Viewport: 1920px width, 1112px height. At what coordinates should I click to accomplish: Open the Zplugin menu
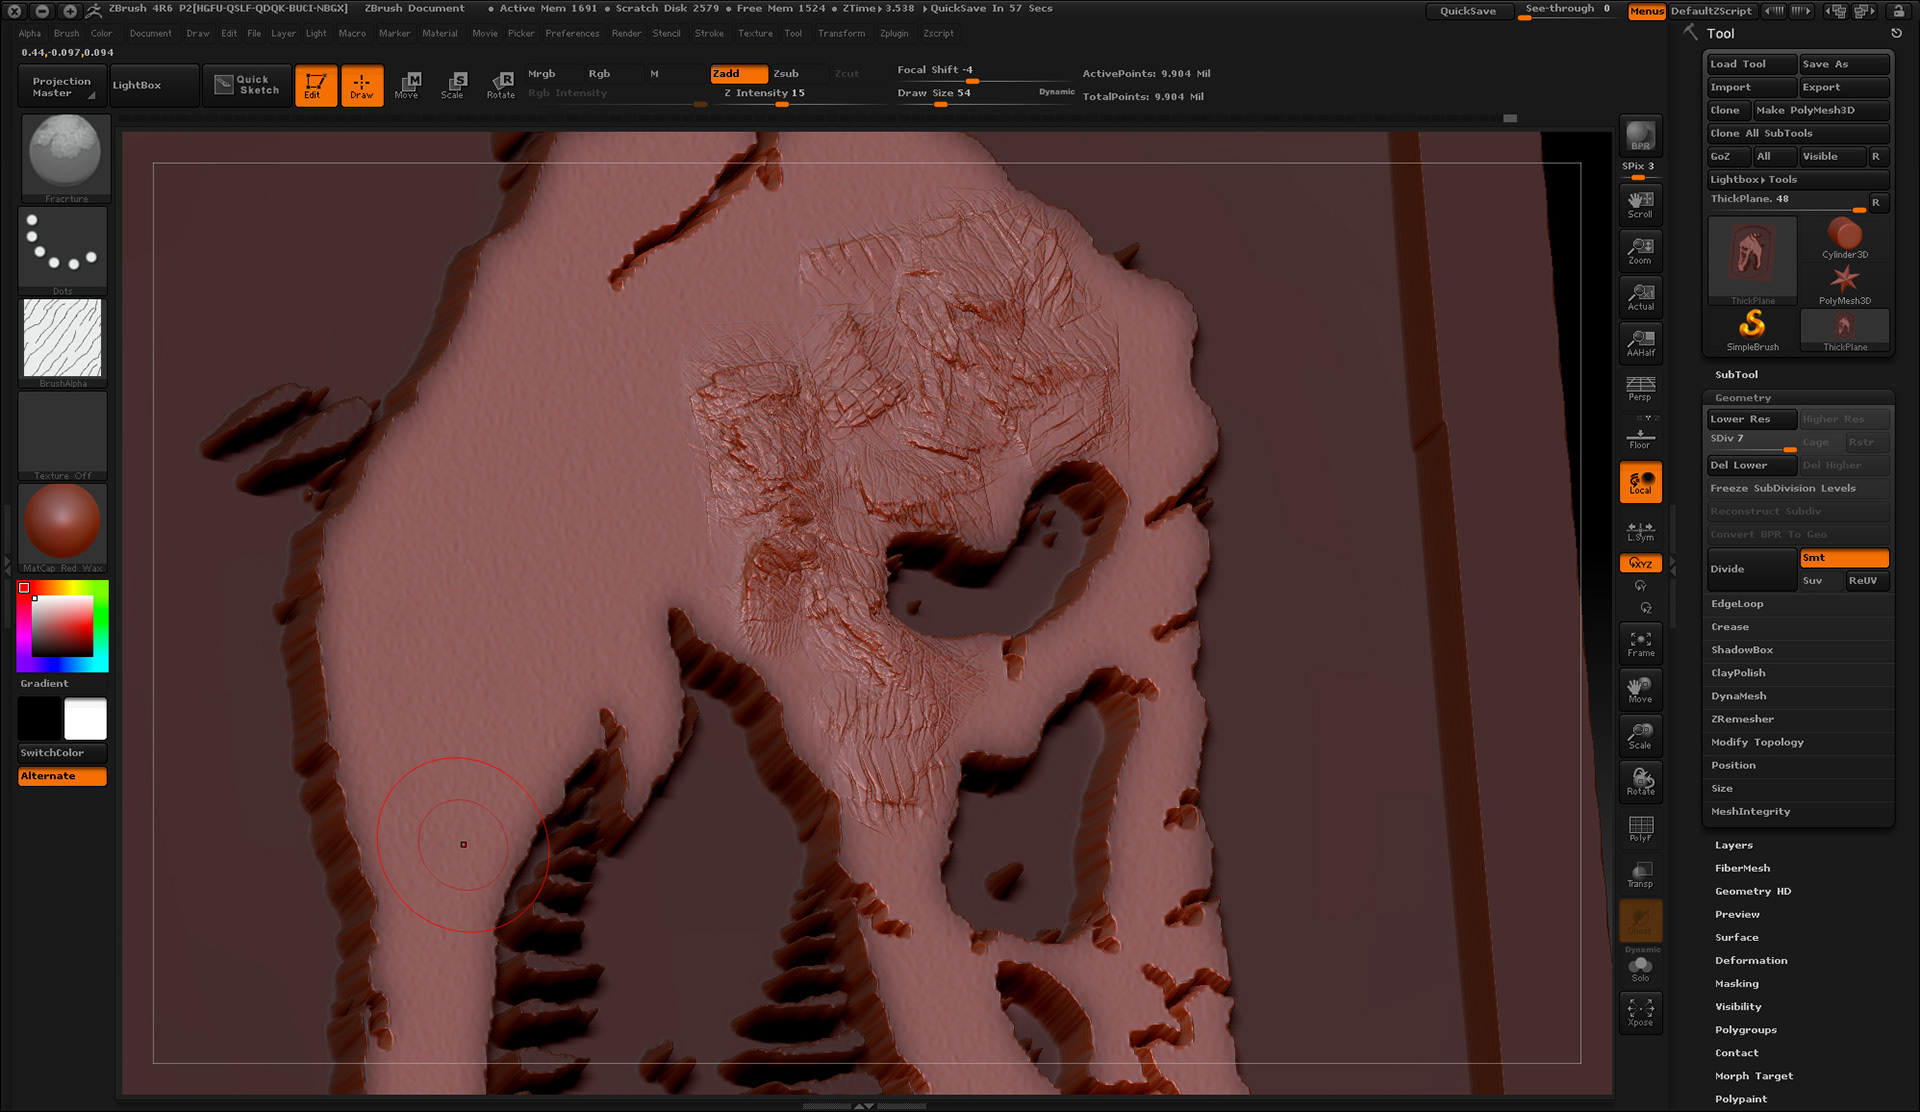pyautogui.click(x=893, y=33)
